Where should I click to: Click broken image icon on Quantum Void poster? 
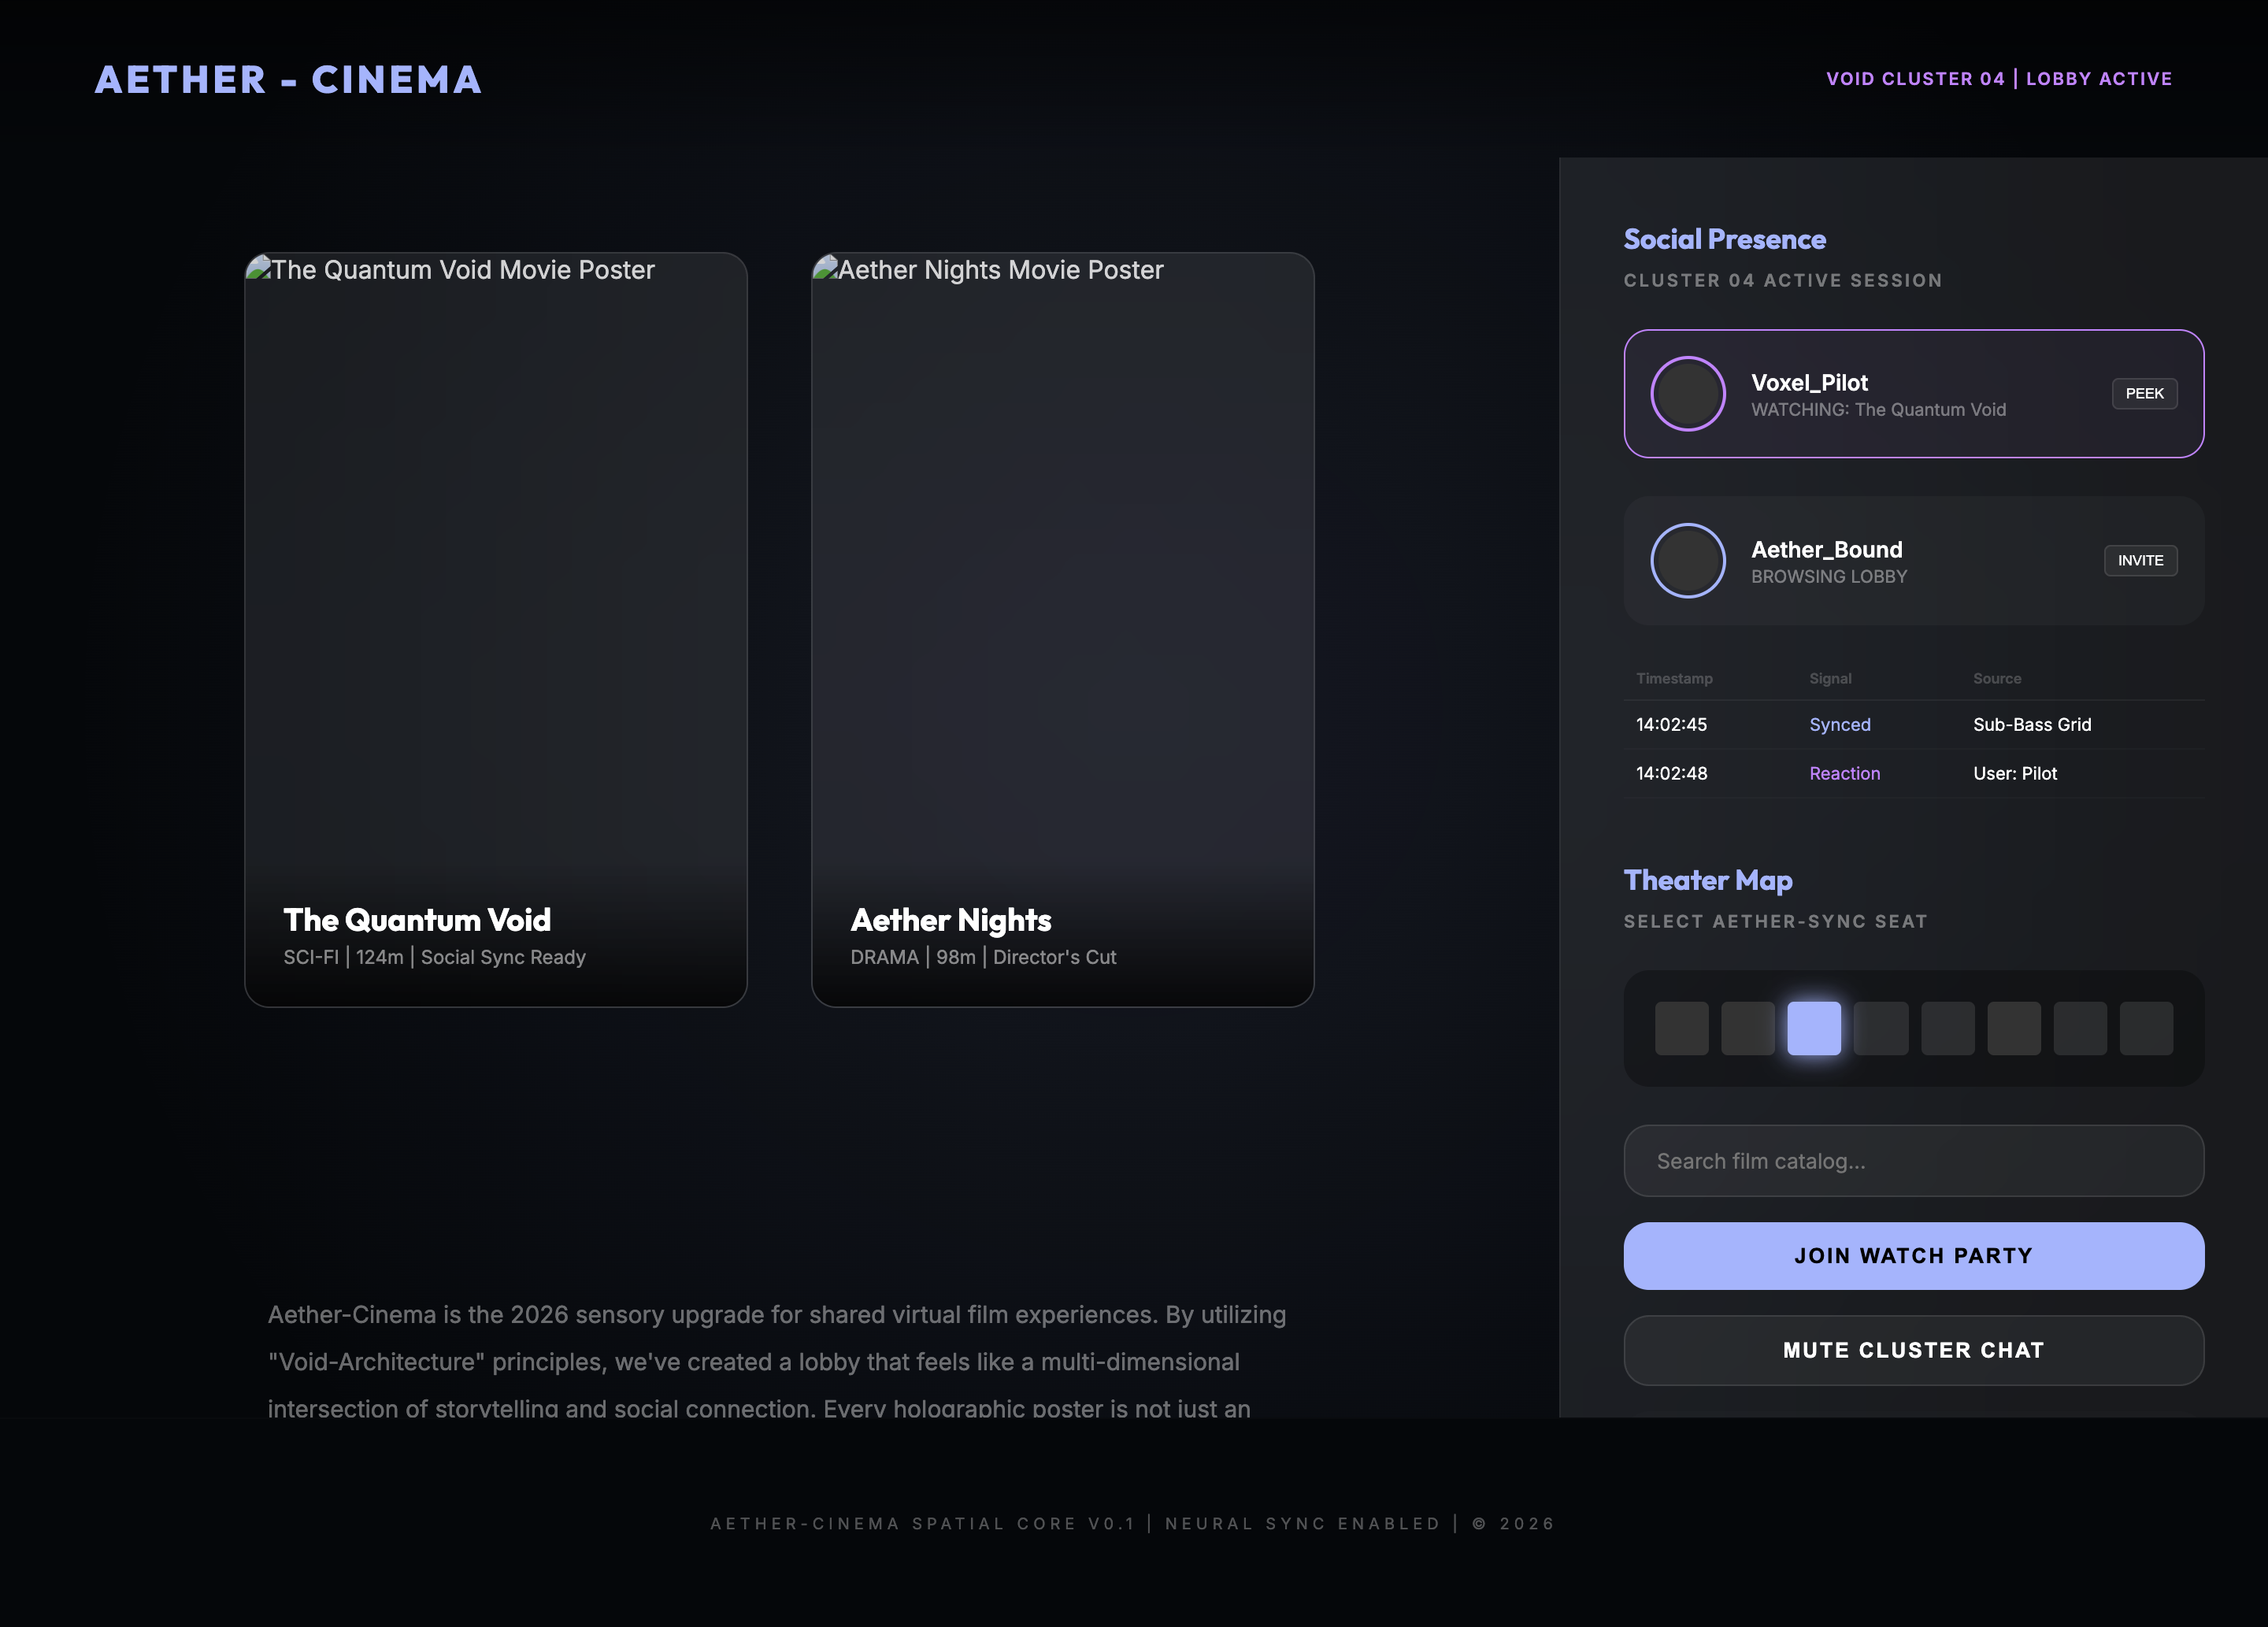tap(259, 268)
